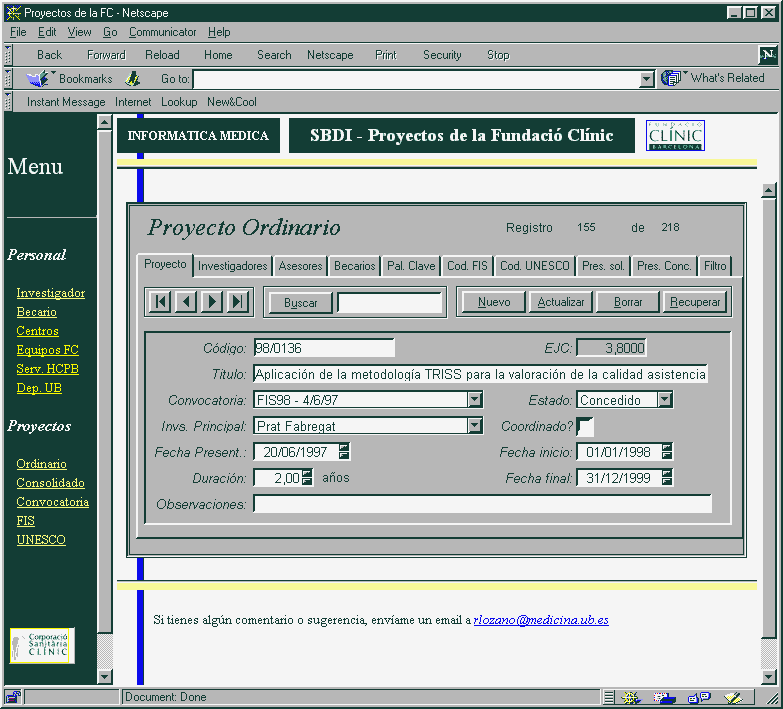
Task: Click the Netscape logo throbber
Action: pyautogui.click(x=768, y=55)
